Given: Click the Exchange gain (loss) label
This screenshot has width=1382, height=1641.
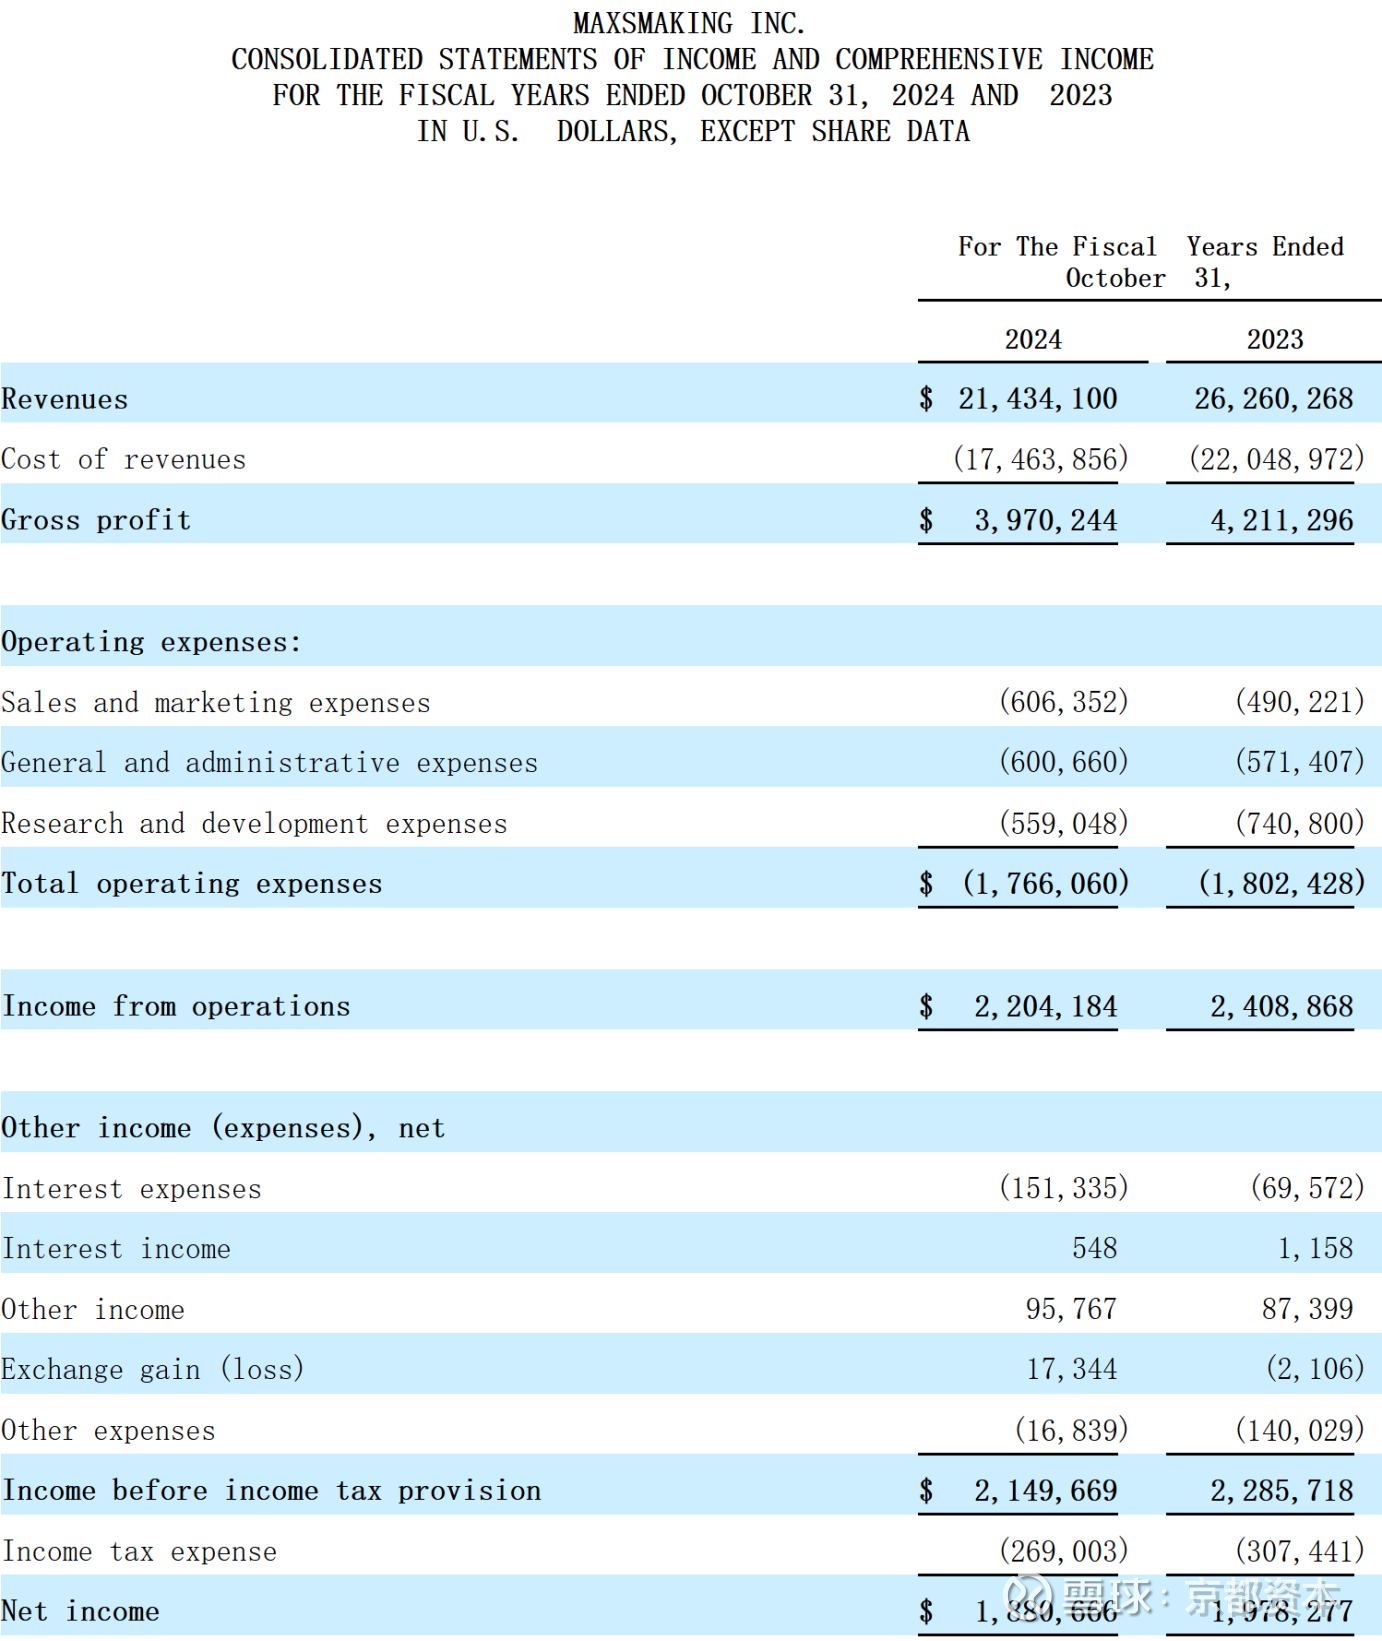Looking at the screenshot, I should [153, 1369].
